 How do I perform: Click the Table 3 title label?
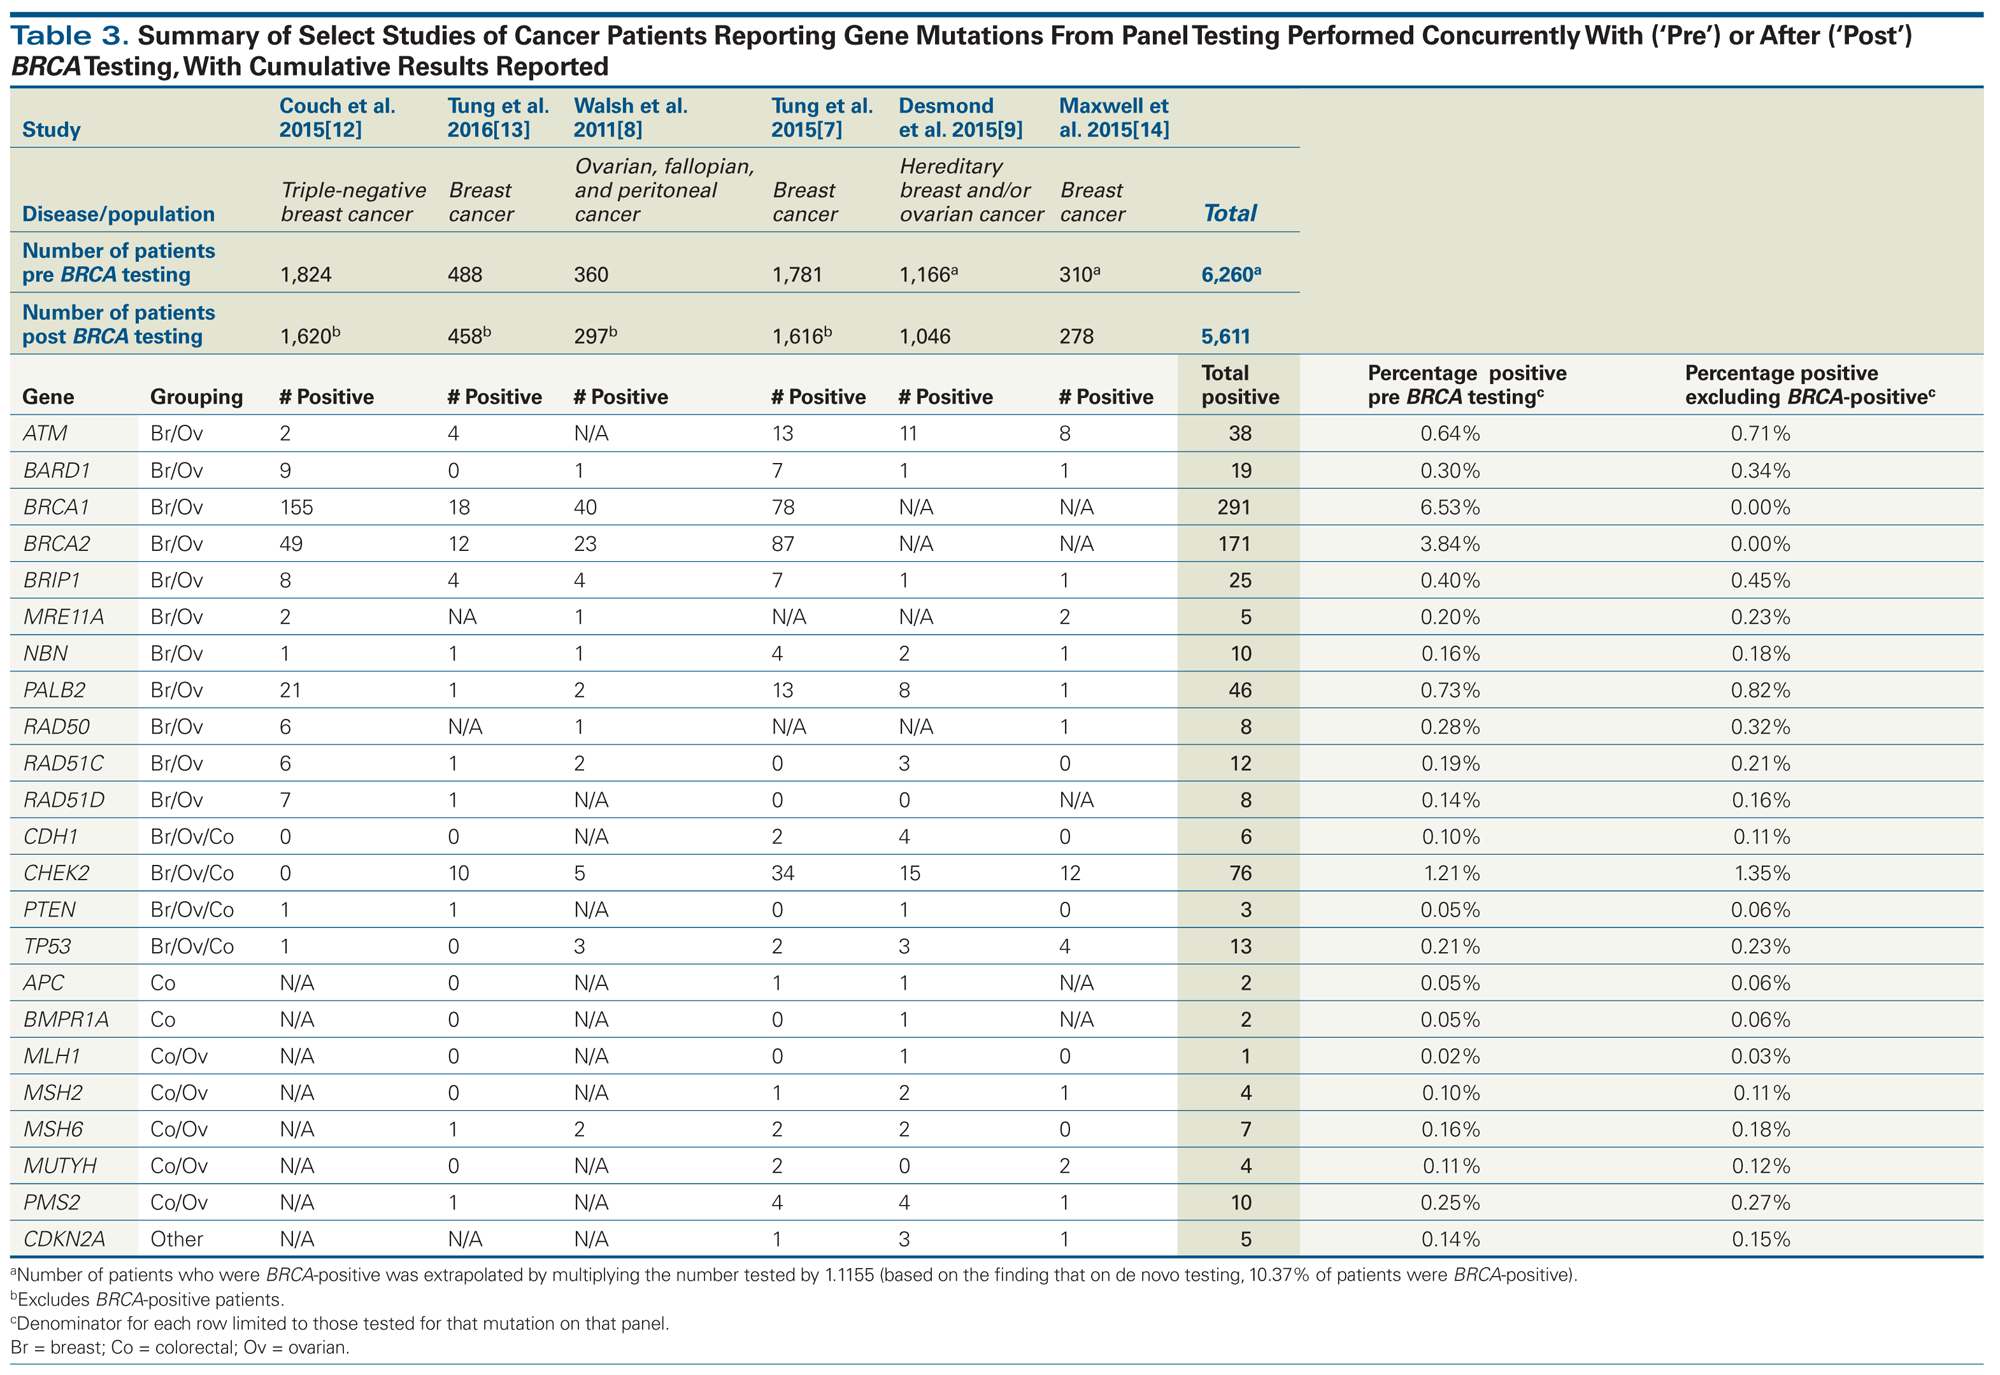(70, 36)
